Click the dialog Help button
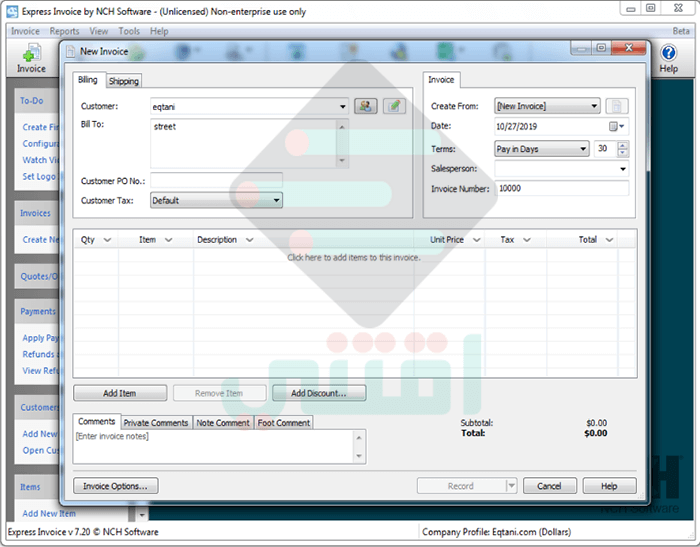The width and height of the screenshot is (700, 547). (609, 486)
